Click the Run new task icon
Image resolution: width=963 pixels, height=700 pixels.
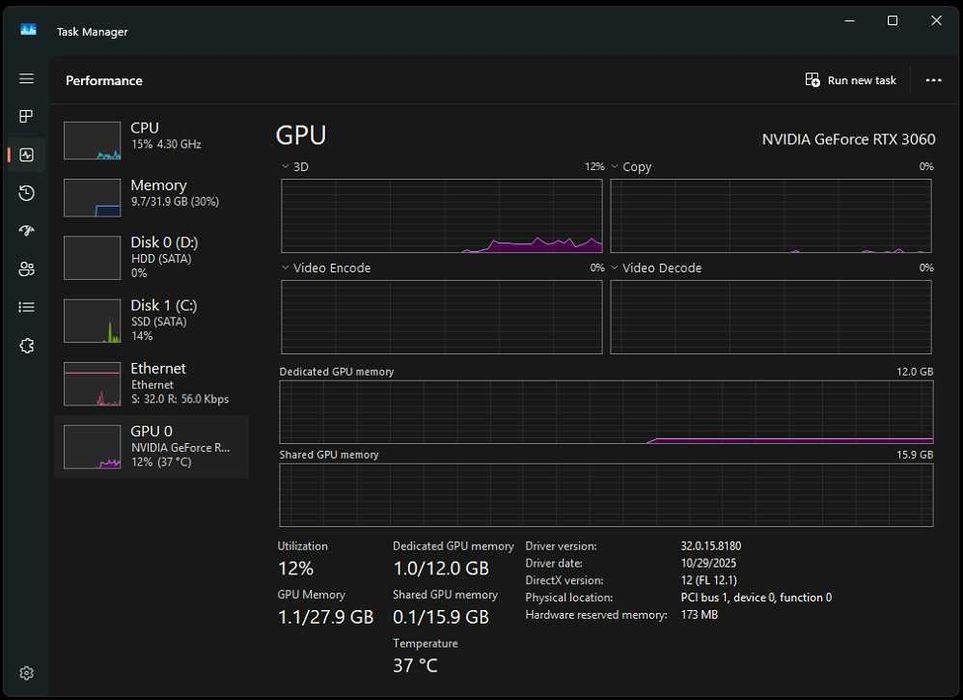pos(813,80)
